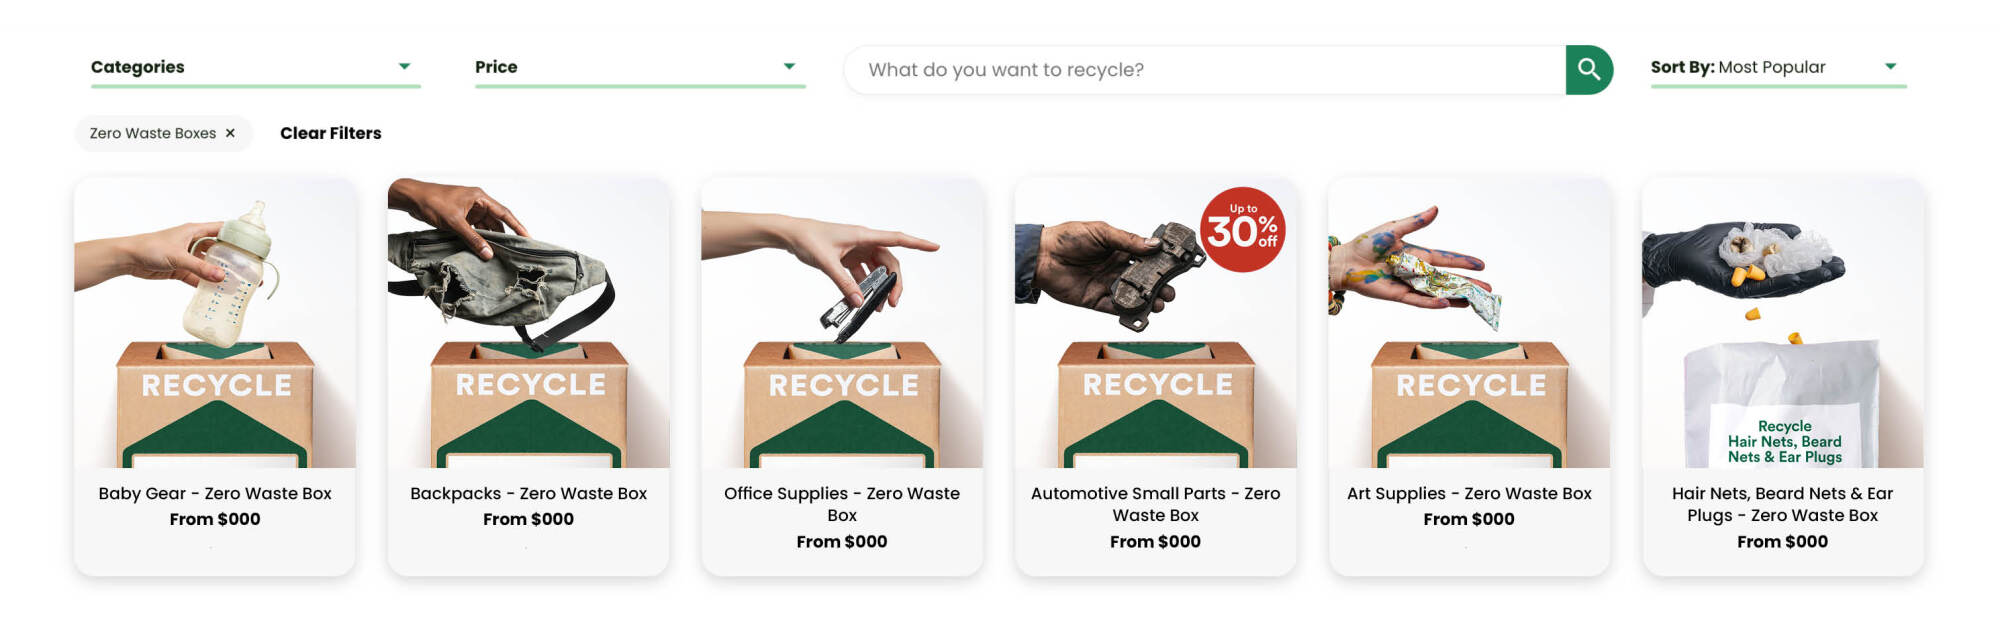Open the Sort By Most Popular dropdown

tap(1778, 67)
